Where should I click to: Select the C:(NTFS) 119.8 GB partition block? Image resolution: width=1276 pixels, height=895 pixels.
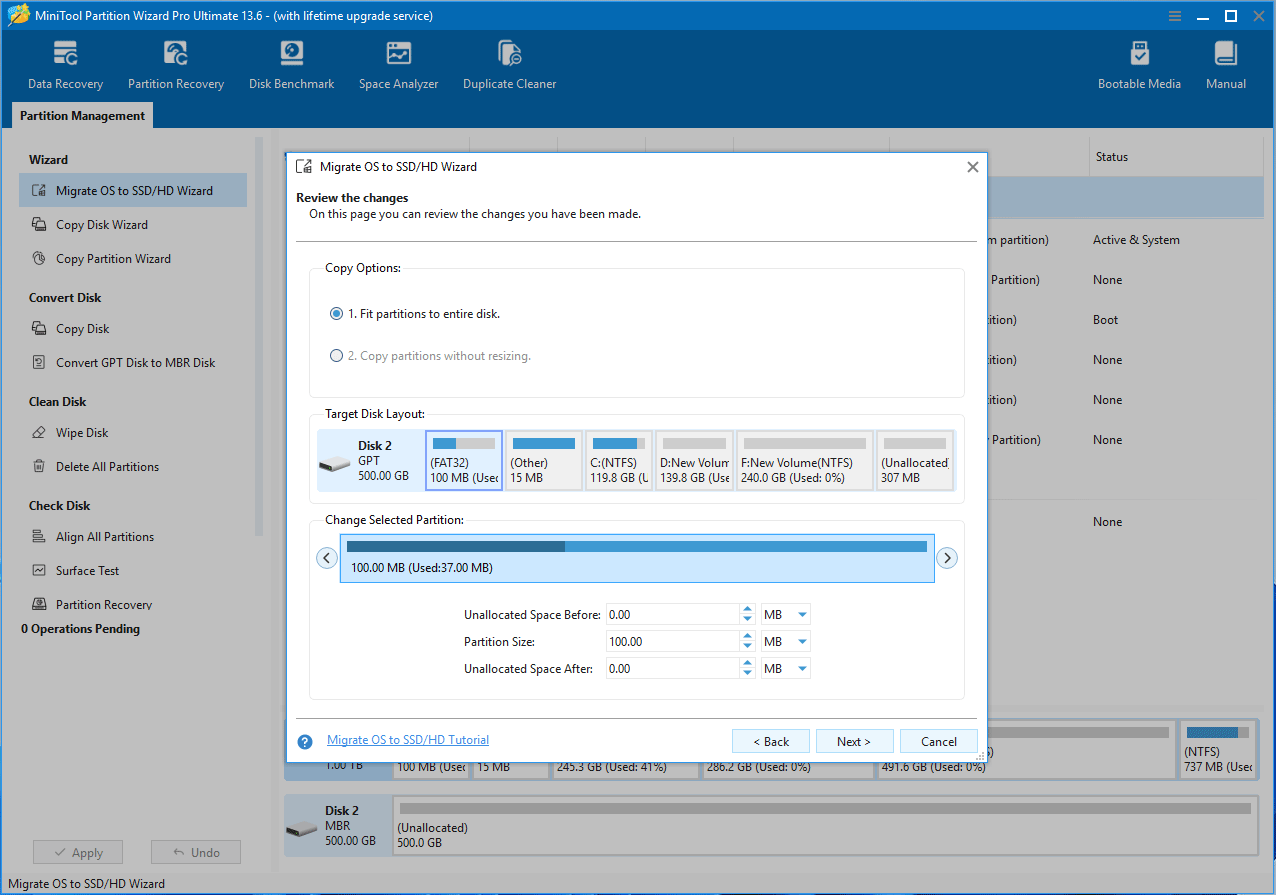[619, 460]
